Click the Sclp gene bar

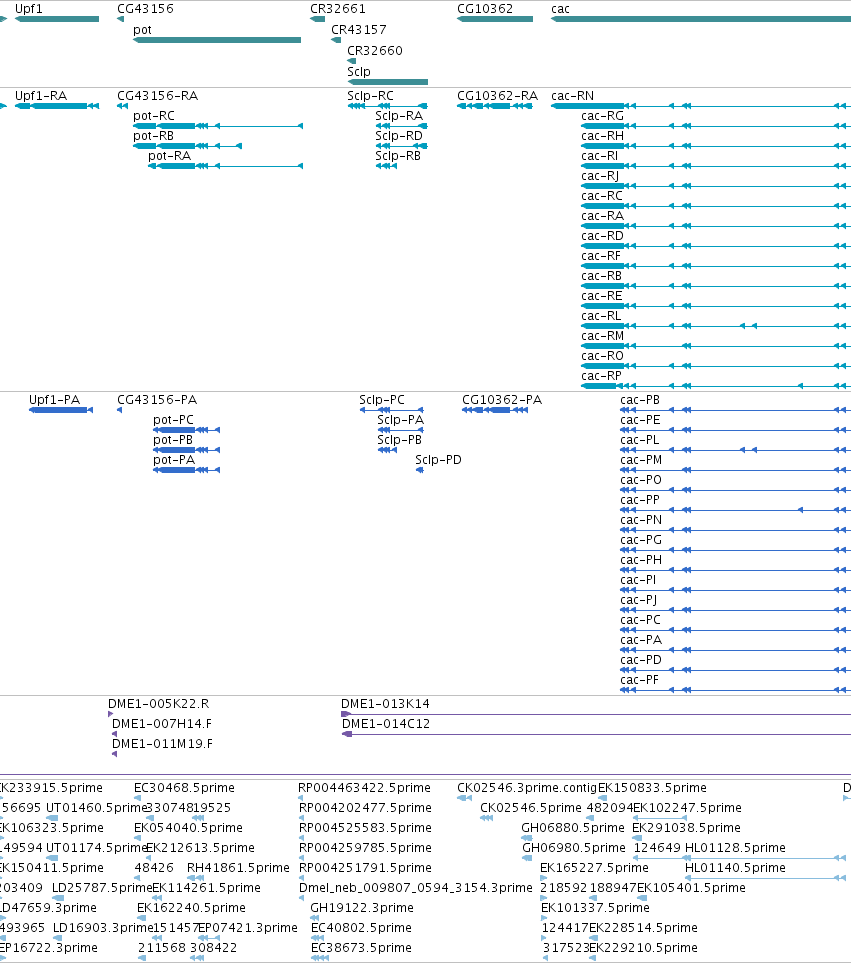(x=387, y=82)
